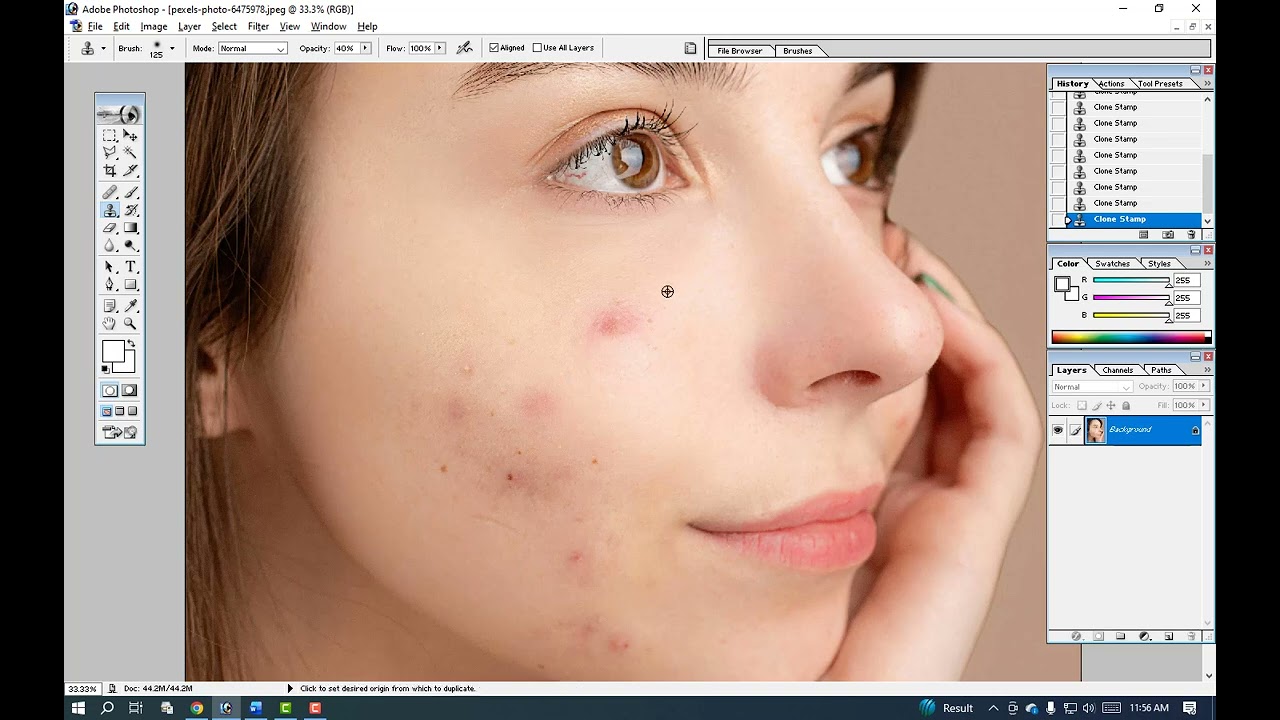The image size is (1280, 720).
Task: Select the Eraser tool
Action: [x=110, y=228]
